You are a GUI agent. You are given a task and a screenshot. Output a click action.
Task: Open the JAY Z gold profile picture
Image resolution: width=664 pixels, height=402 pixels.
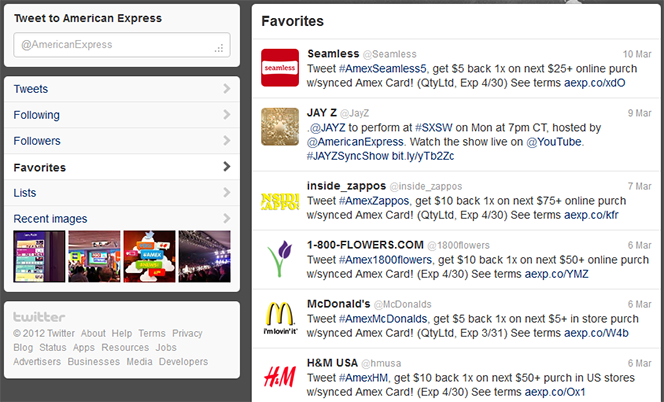[280, 127]
